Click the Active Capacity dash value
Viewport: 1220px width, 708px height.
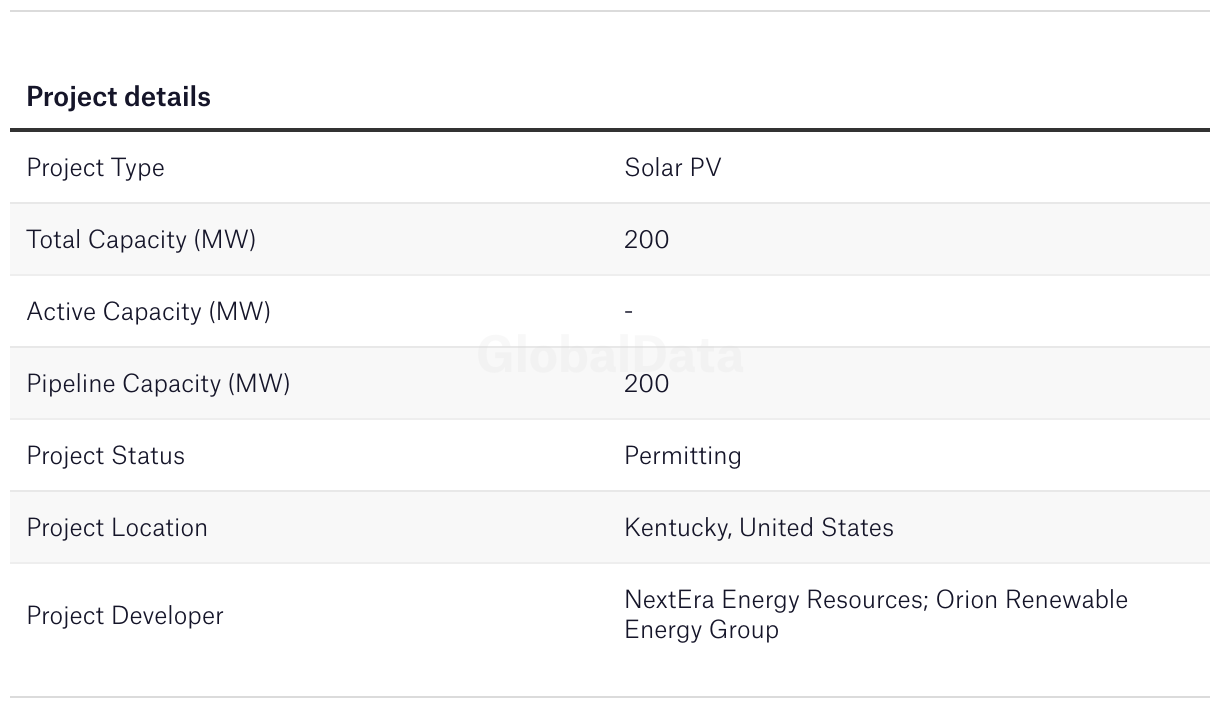click(628, 311)
